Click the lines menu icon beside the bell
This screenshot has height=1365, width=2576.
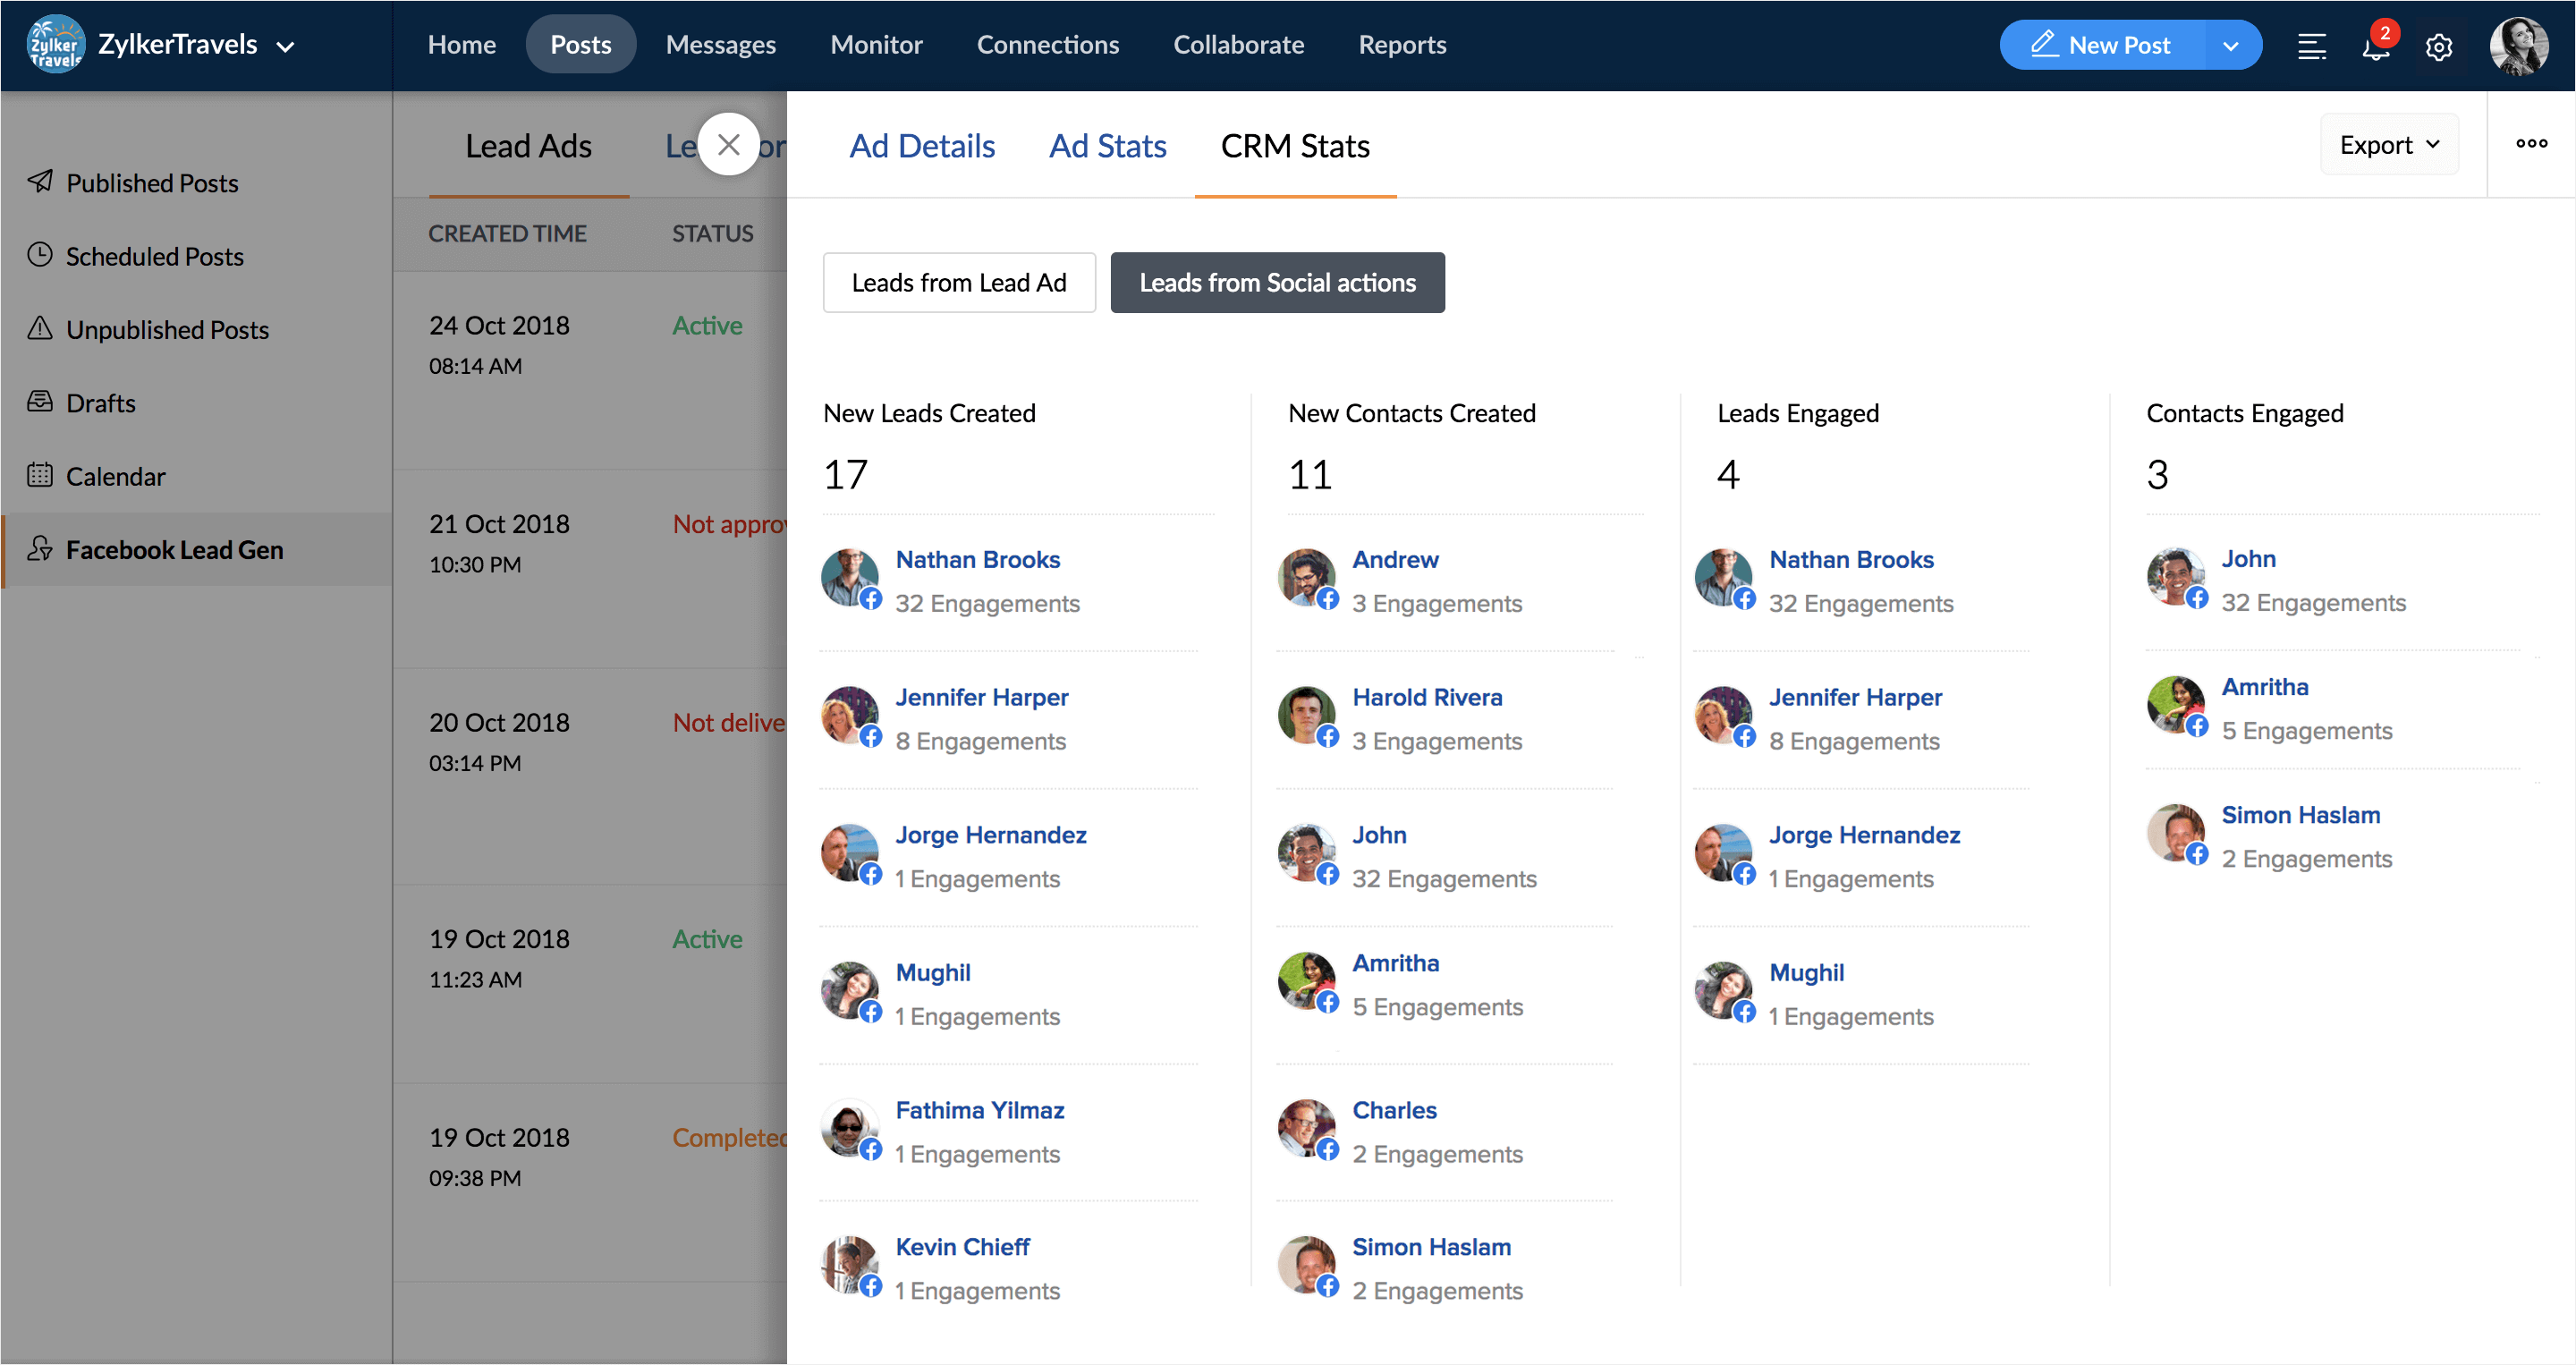point(2311,46)
